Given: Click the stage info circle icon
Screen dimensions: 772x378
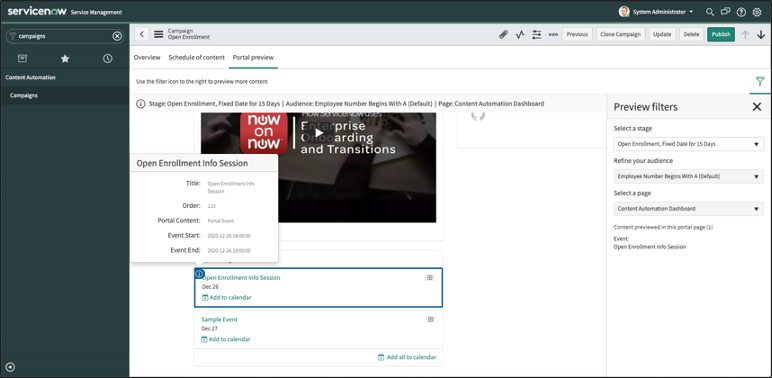Looking at the screenshot, I should pyautogui.click(x=141, y=104).
